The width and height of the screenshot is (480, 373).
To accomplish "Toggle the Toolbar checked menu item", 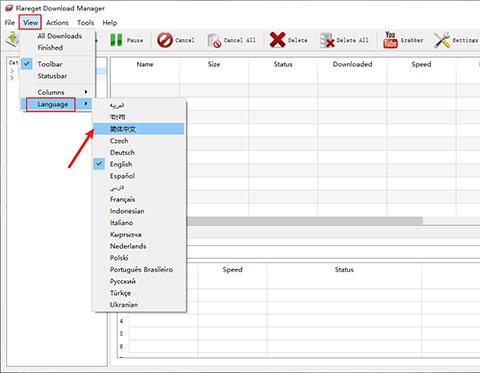I will 57,64.
